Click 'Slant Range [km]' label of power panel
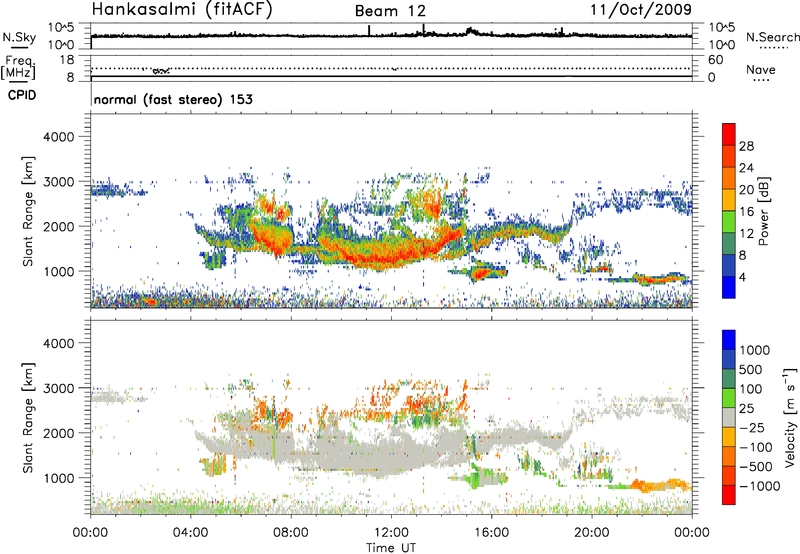This screenshot has width=800, height=554. (28, 211)
